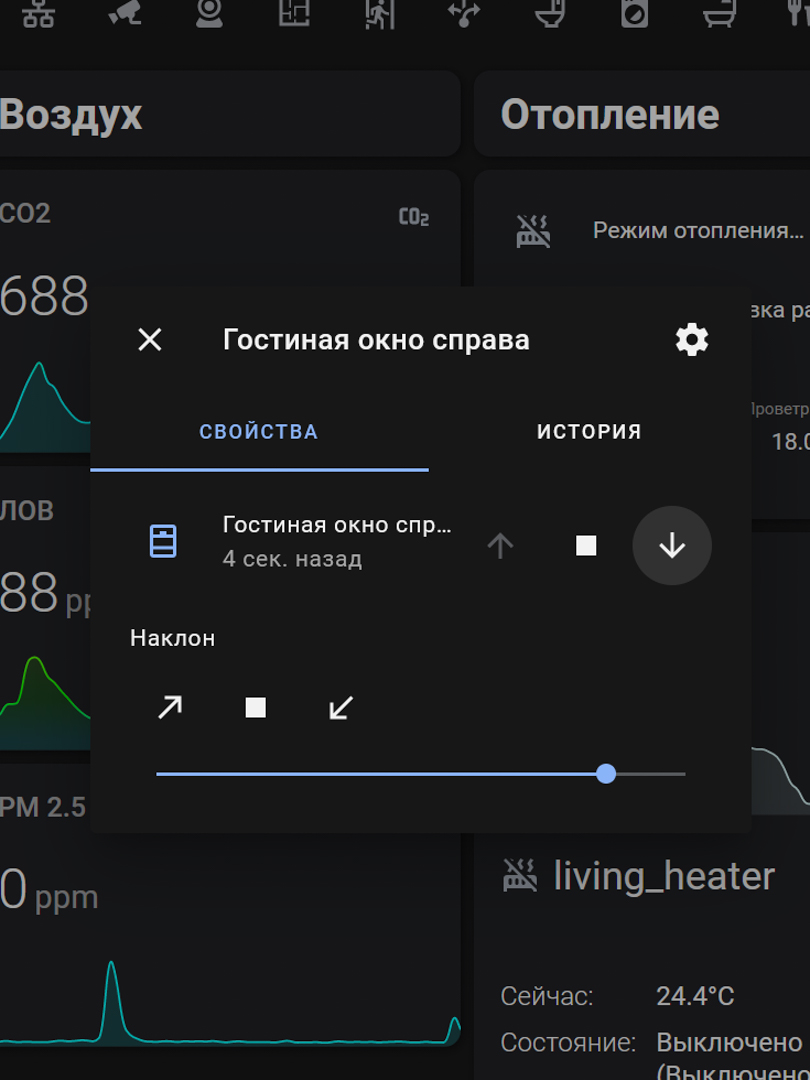Image resolution: width=810 pixels, height=1080 pixels.
Task: Close tilt with diagonal down-left arrow
Action: pos(341,707)
